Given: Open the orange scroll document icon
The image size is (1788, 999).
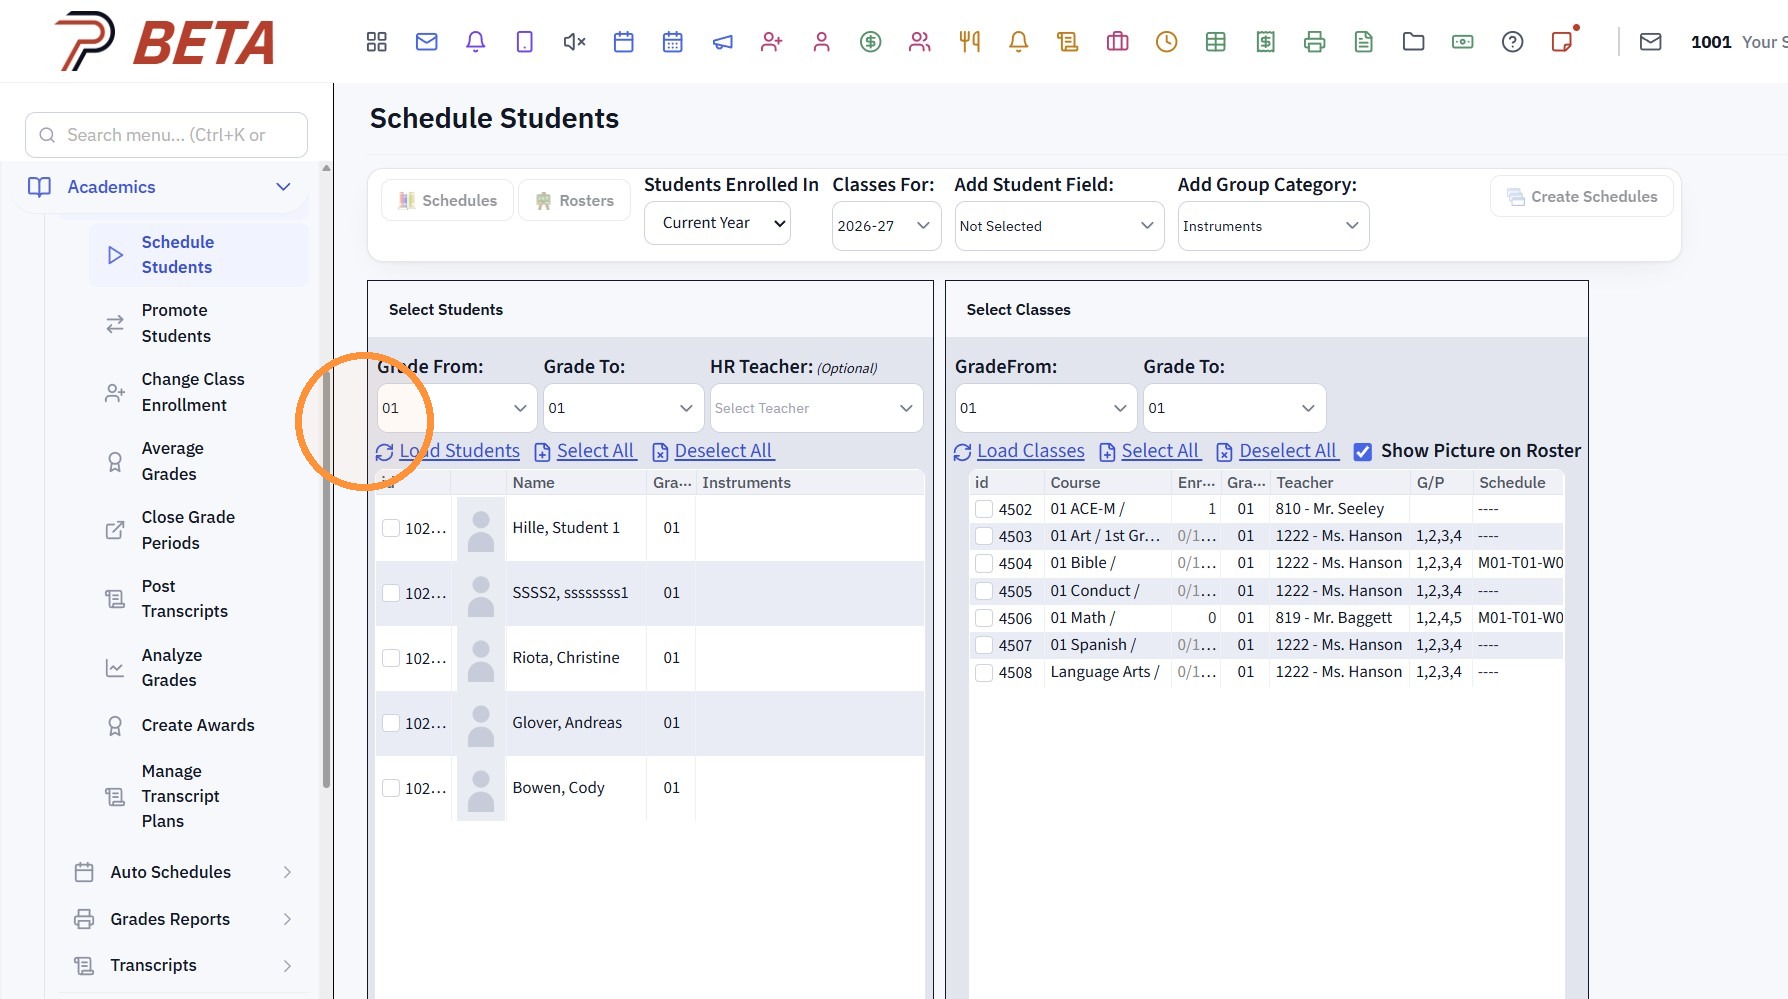Looking at the screenshot, I should click(1068, 42).
